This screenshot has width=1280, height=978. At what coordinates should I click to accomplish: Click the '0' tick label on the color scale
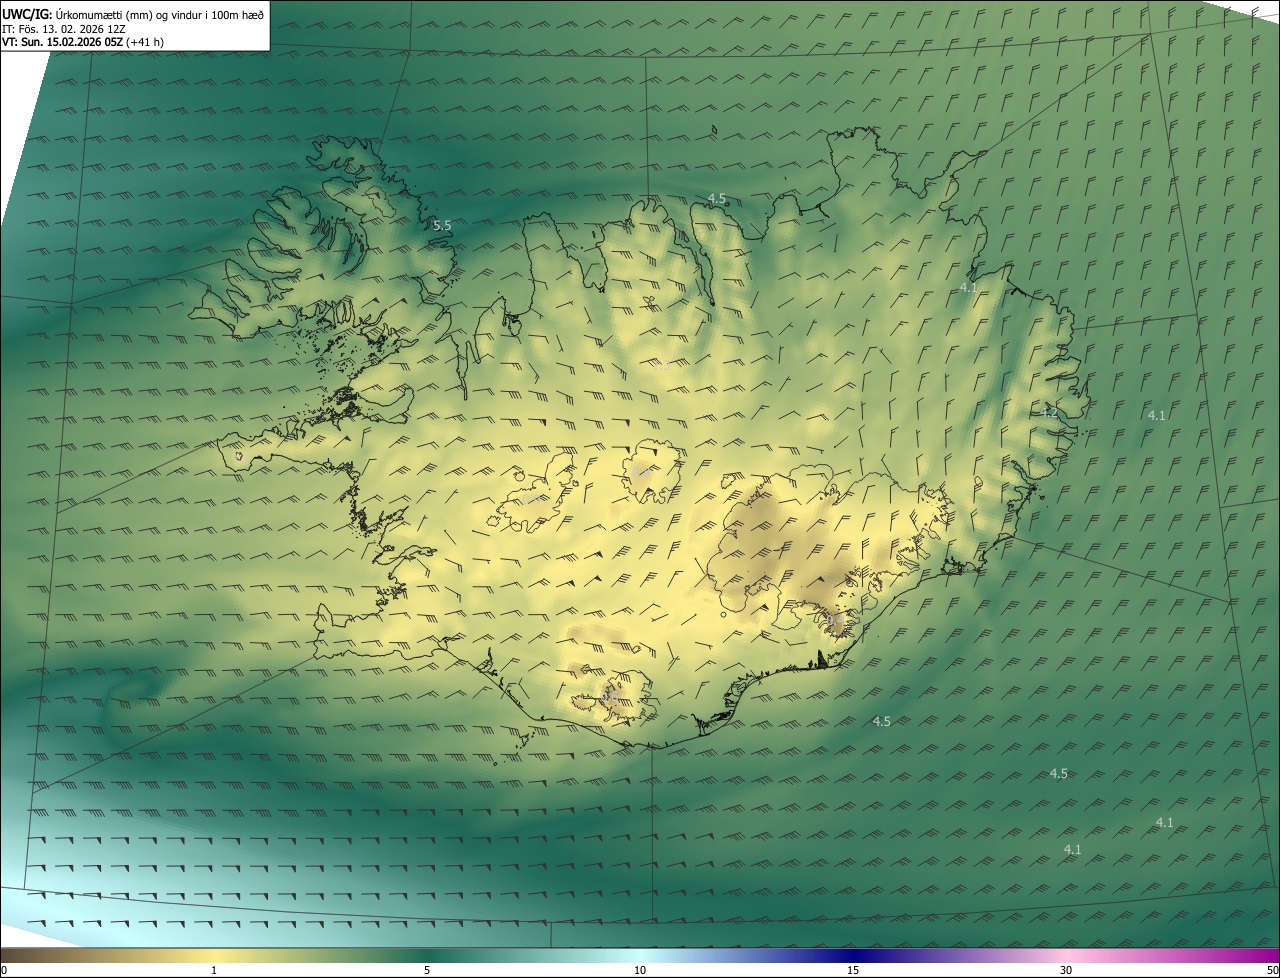4,970
